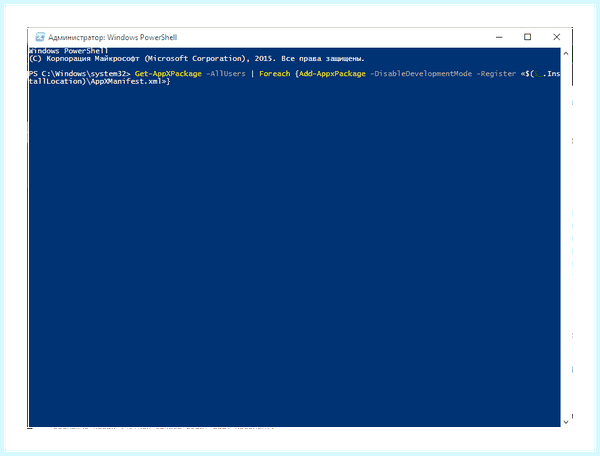Click the 'Foreach' keyword
Image resolution: width=600 pixels, height=456 pixels.
275,74
